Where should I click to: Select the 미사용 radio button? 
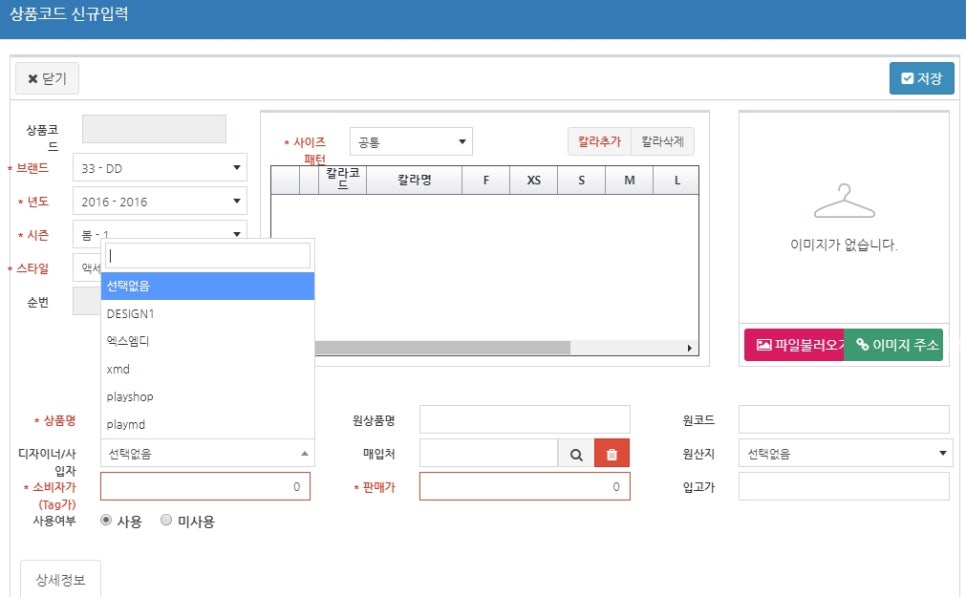tap(166, 521)
